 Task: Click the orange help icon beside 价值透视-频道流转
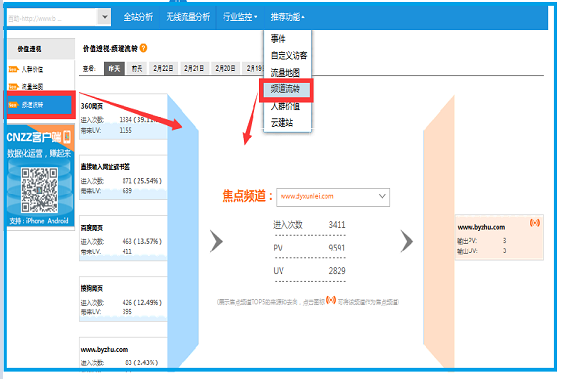[143, 48]
